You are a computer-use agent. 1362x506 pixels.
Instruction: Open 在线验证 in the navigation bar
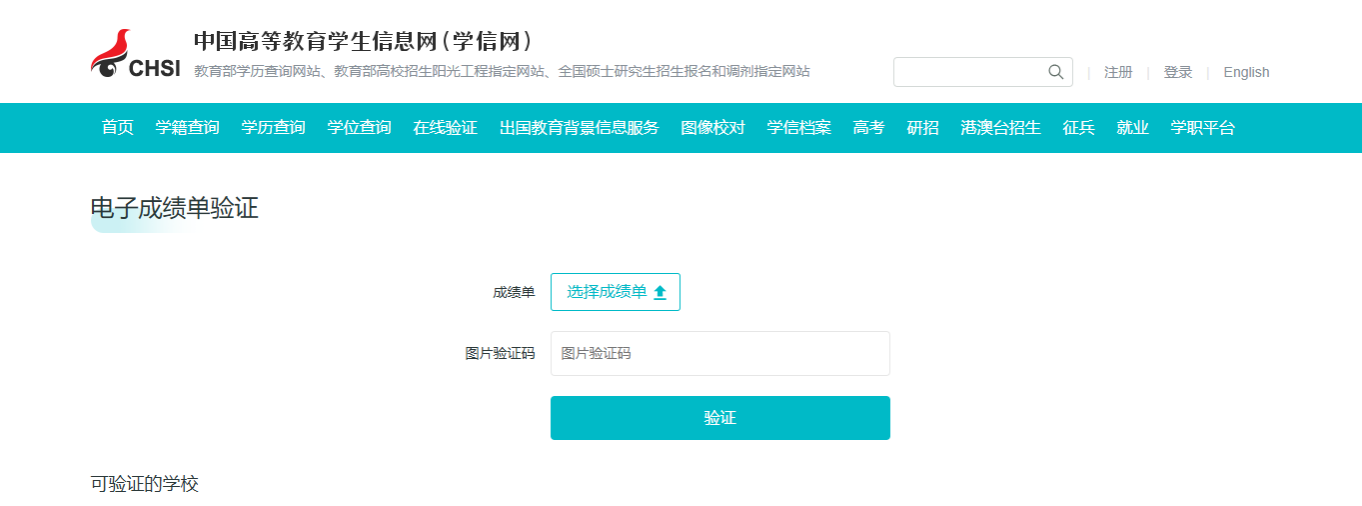pos(445,128)
